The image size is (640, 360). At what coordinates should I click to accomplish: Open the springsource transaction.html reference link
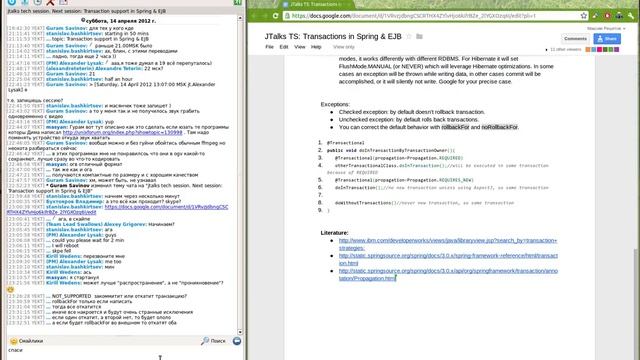pos(448,259)
